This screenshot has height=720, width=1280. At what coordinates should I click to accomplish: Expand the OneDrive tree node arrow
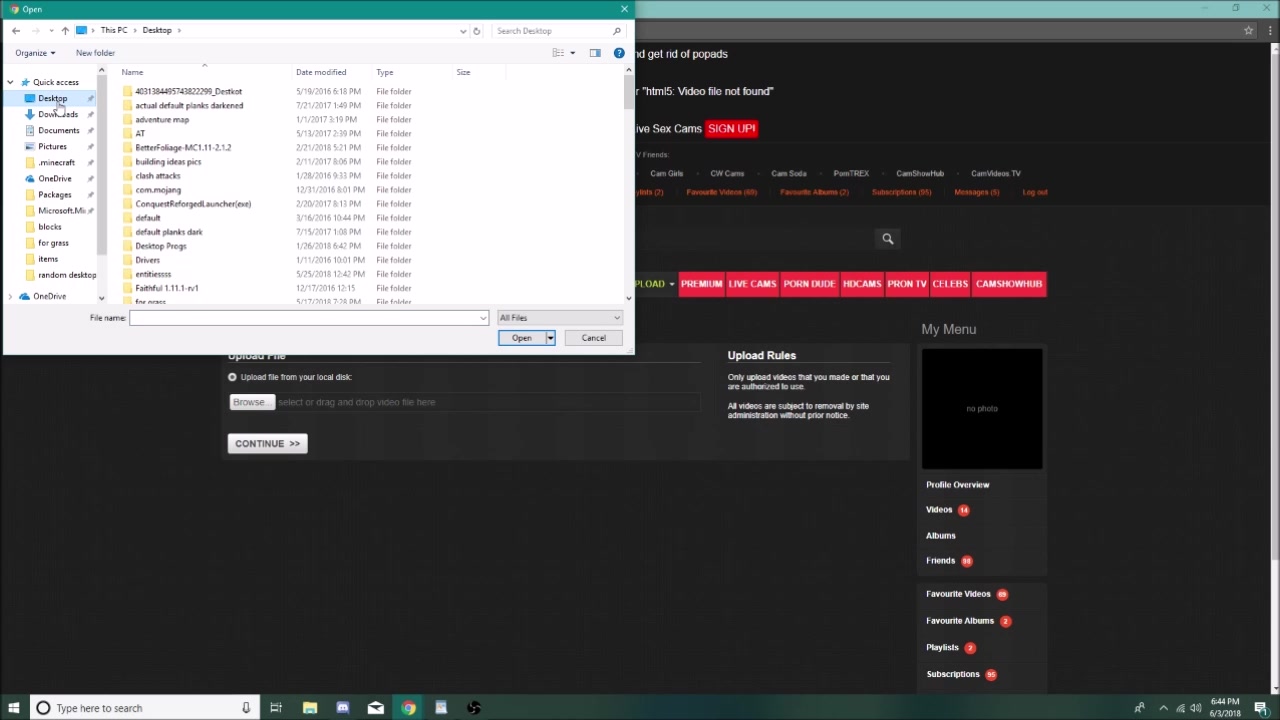(10, 297)
